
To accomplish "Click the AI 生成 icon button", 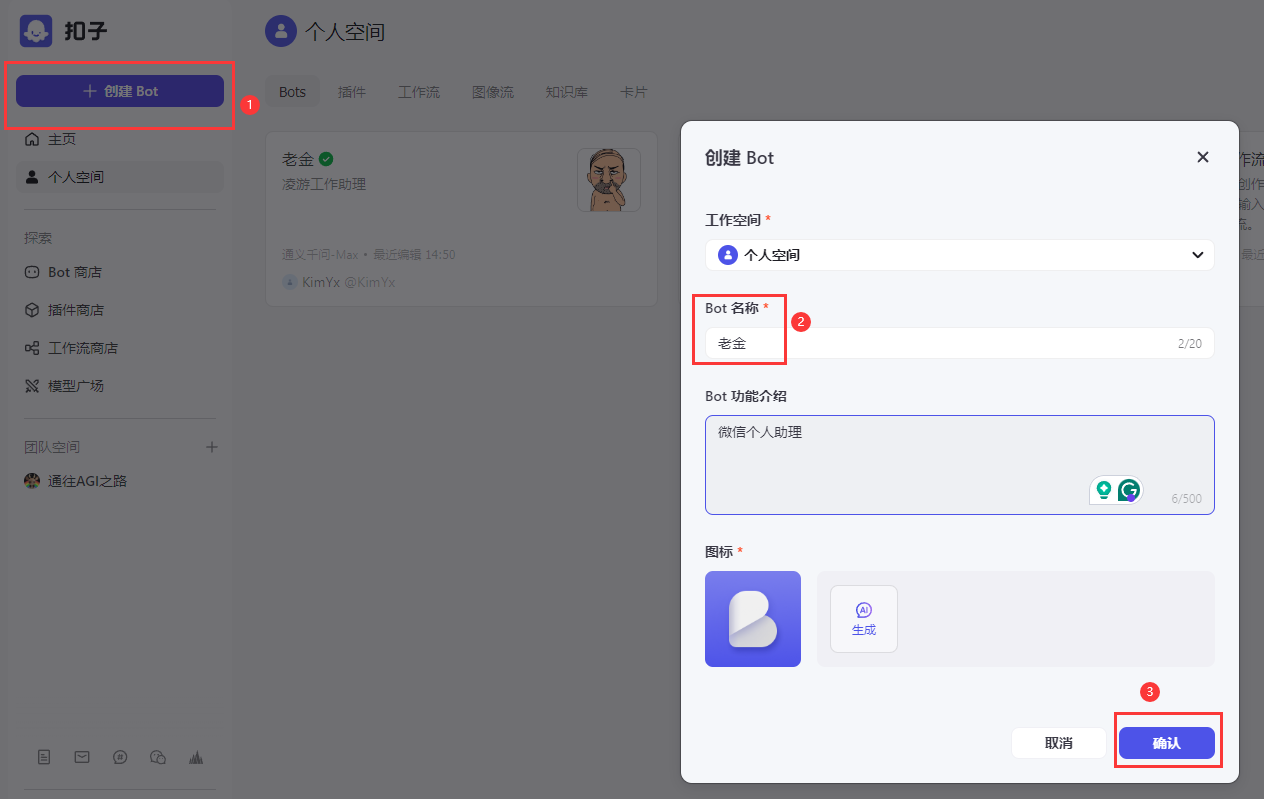I will (x=864, y=619).
